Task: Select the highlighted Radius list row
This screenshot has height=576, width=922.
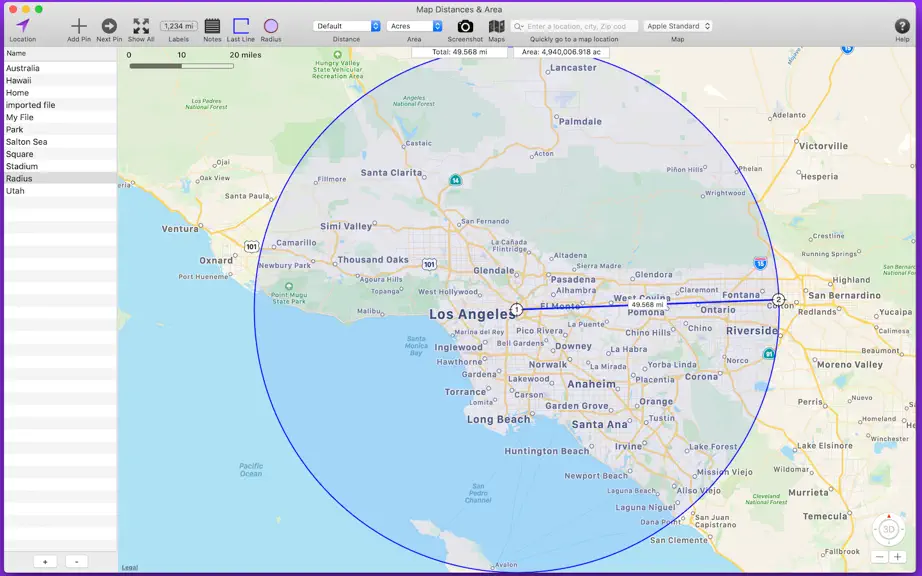Action: coord(61,179)
